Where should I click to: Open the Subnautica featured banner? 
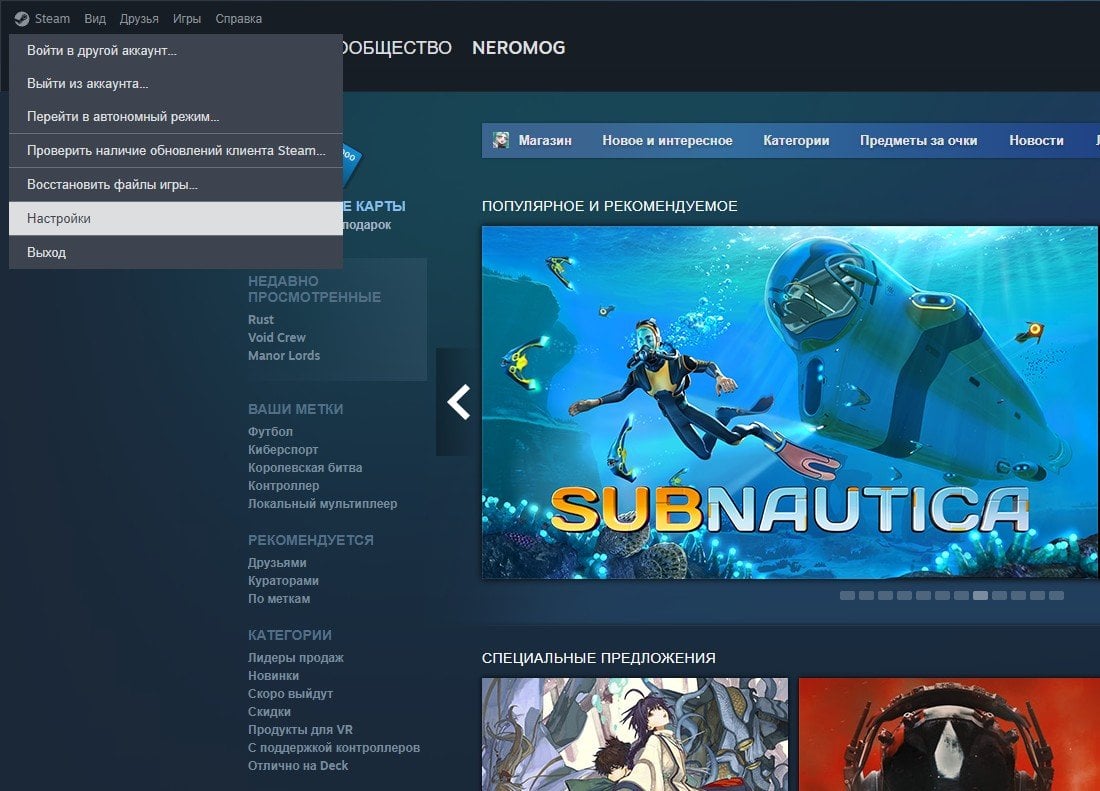click(790, 403)
